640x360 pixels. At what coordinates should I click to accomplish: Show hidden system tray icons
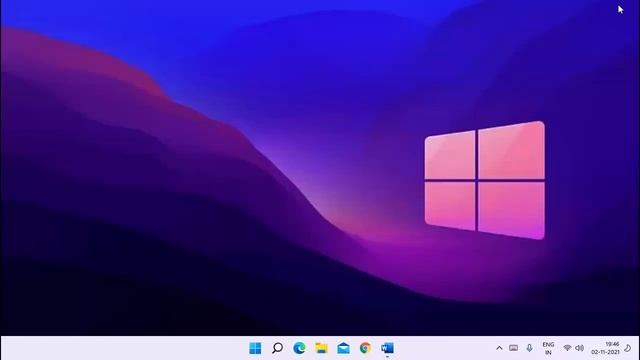coord(499,348)
